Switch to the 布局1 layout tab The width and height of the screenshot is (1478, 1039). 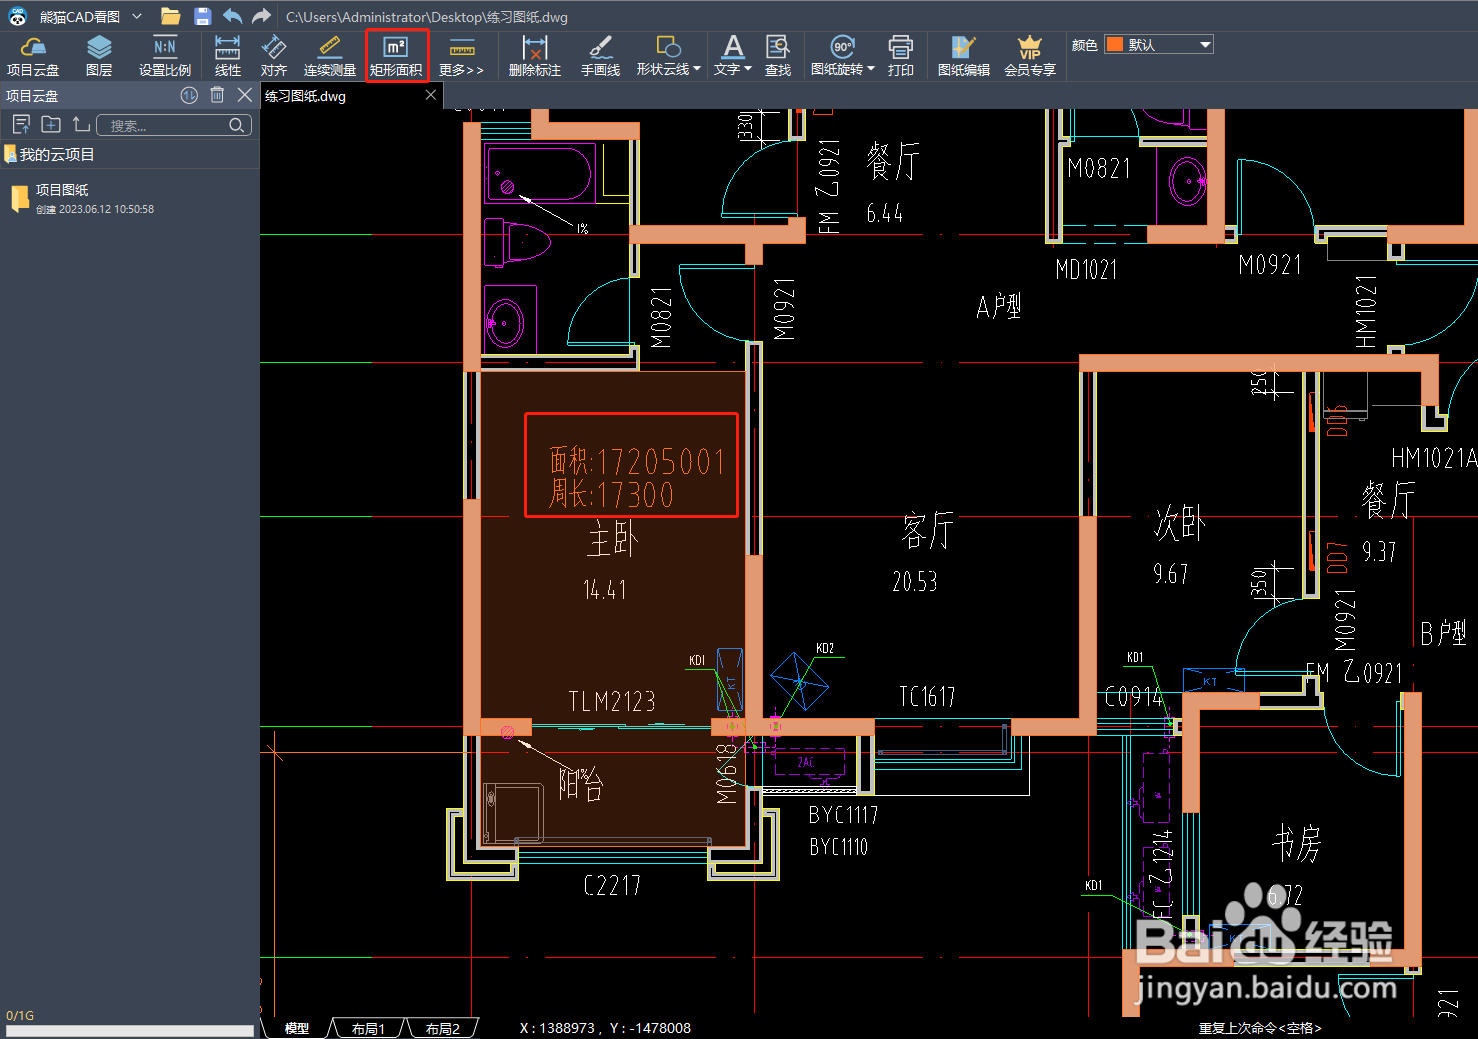(x=368, y=1028)
